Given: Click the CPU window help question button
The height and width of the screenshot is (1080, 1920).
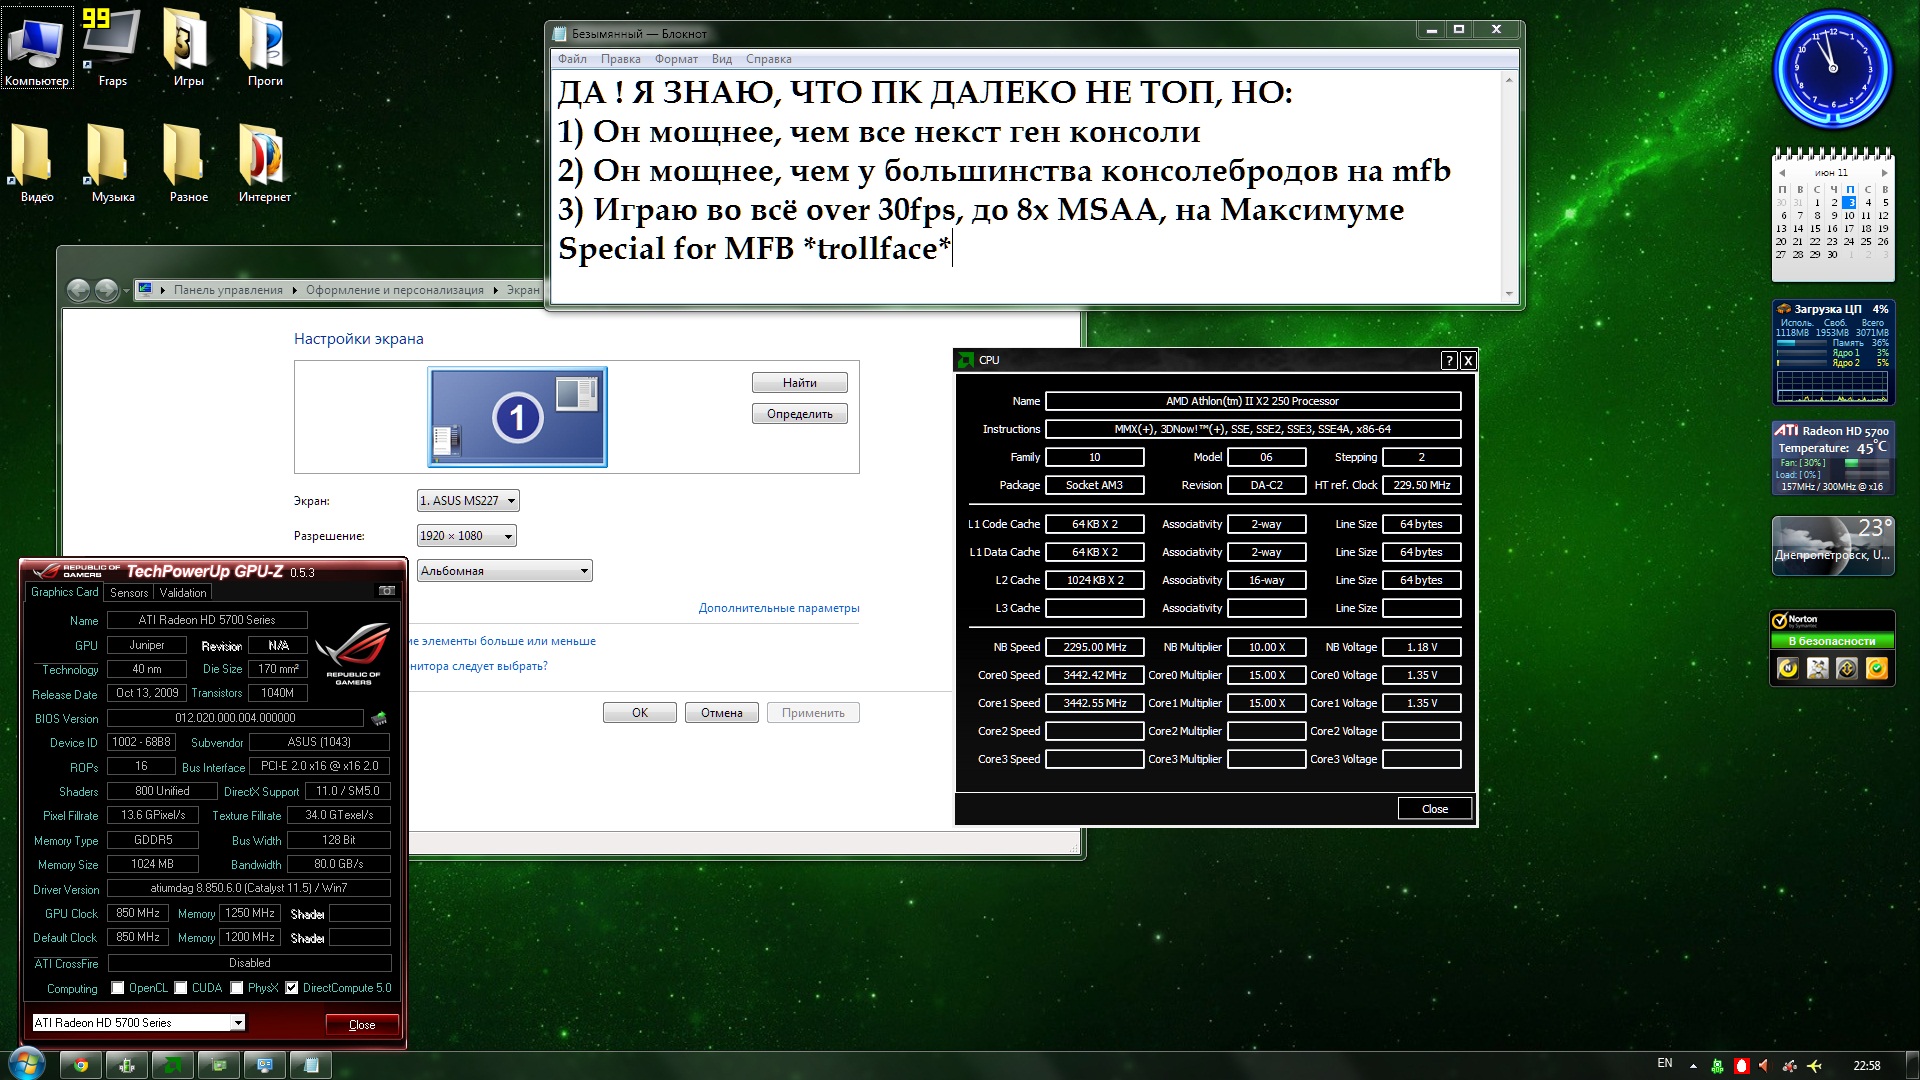Looking at the screenshot, I should point(1448,361).
